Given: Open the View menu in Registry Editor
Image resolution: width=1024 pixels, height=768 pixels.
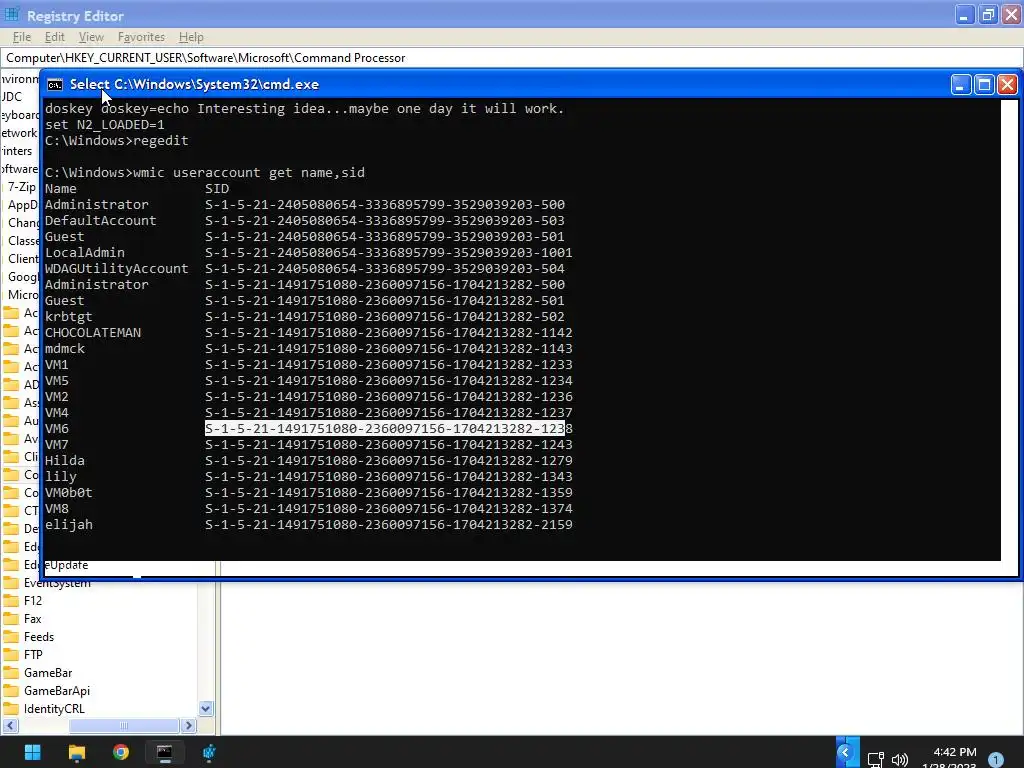Looking at the screenshot, I should coord(91,37).
